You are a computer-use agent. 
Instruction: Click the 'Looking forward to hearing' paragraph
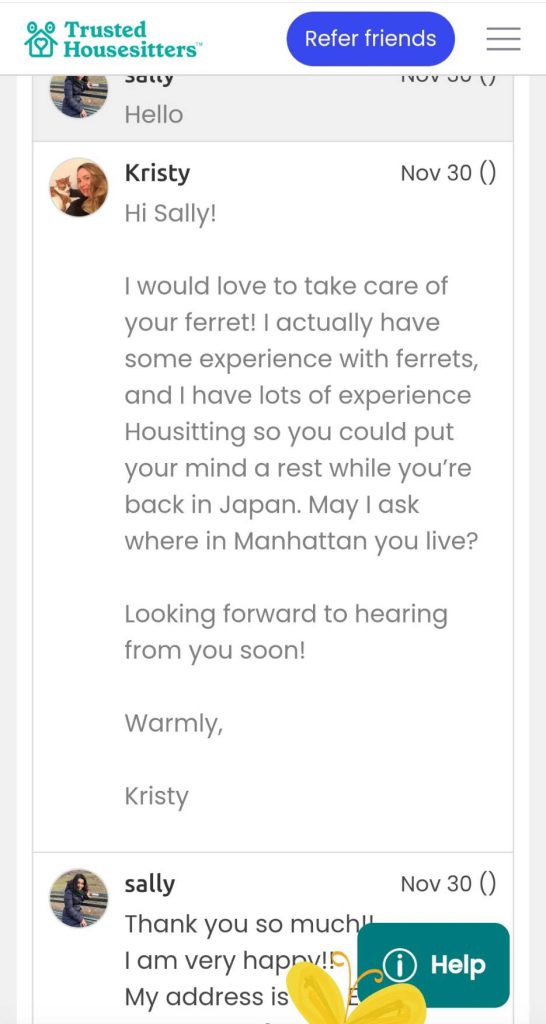tap(286, 632)
